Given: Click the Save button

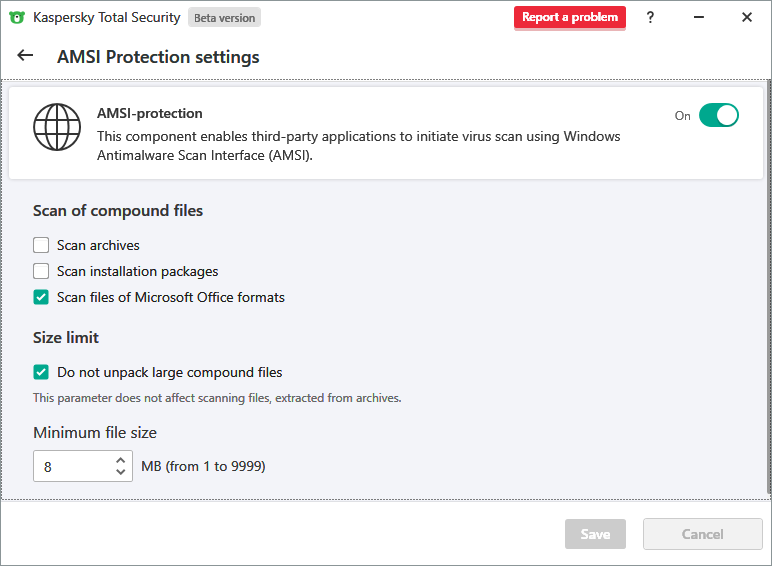Looking at the screenshot, I should click(x=595, y=534).
